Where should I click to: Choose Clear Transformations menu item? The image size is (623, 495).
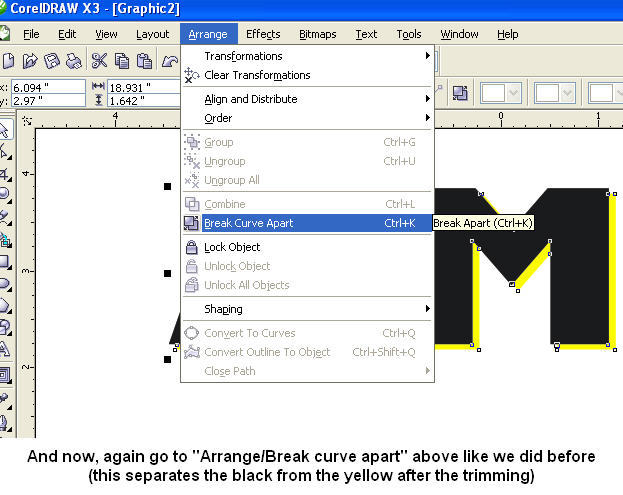click(307, 75)
